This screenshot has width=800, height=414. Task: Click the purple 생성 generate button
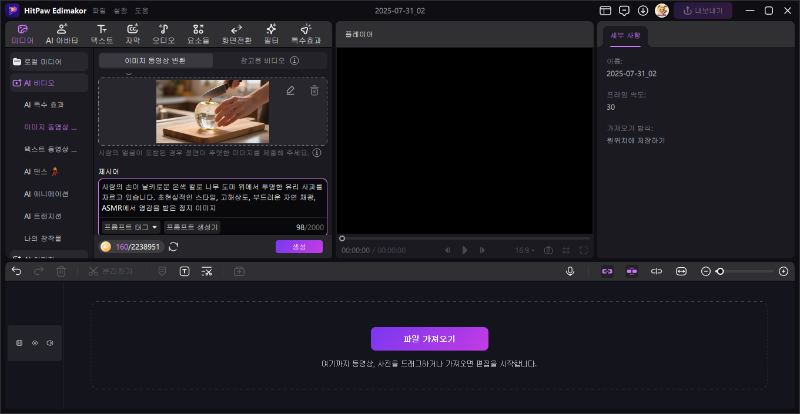299,247
